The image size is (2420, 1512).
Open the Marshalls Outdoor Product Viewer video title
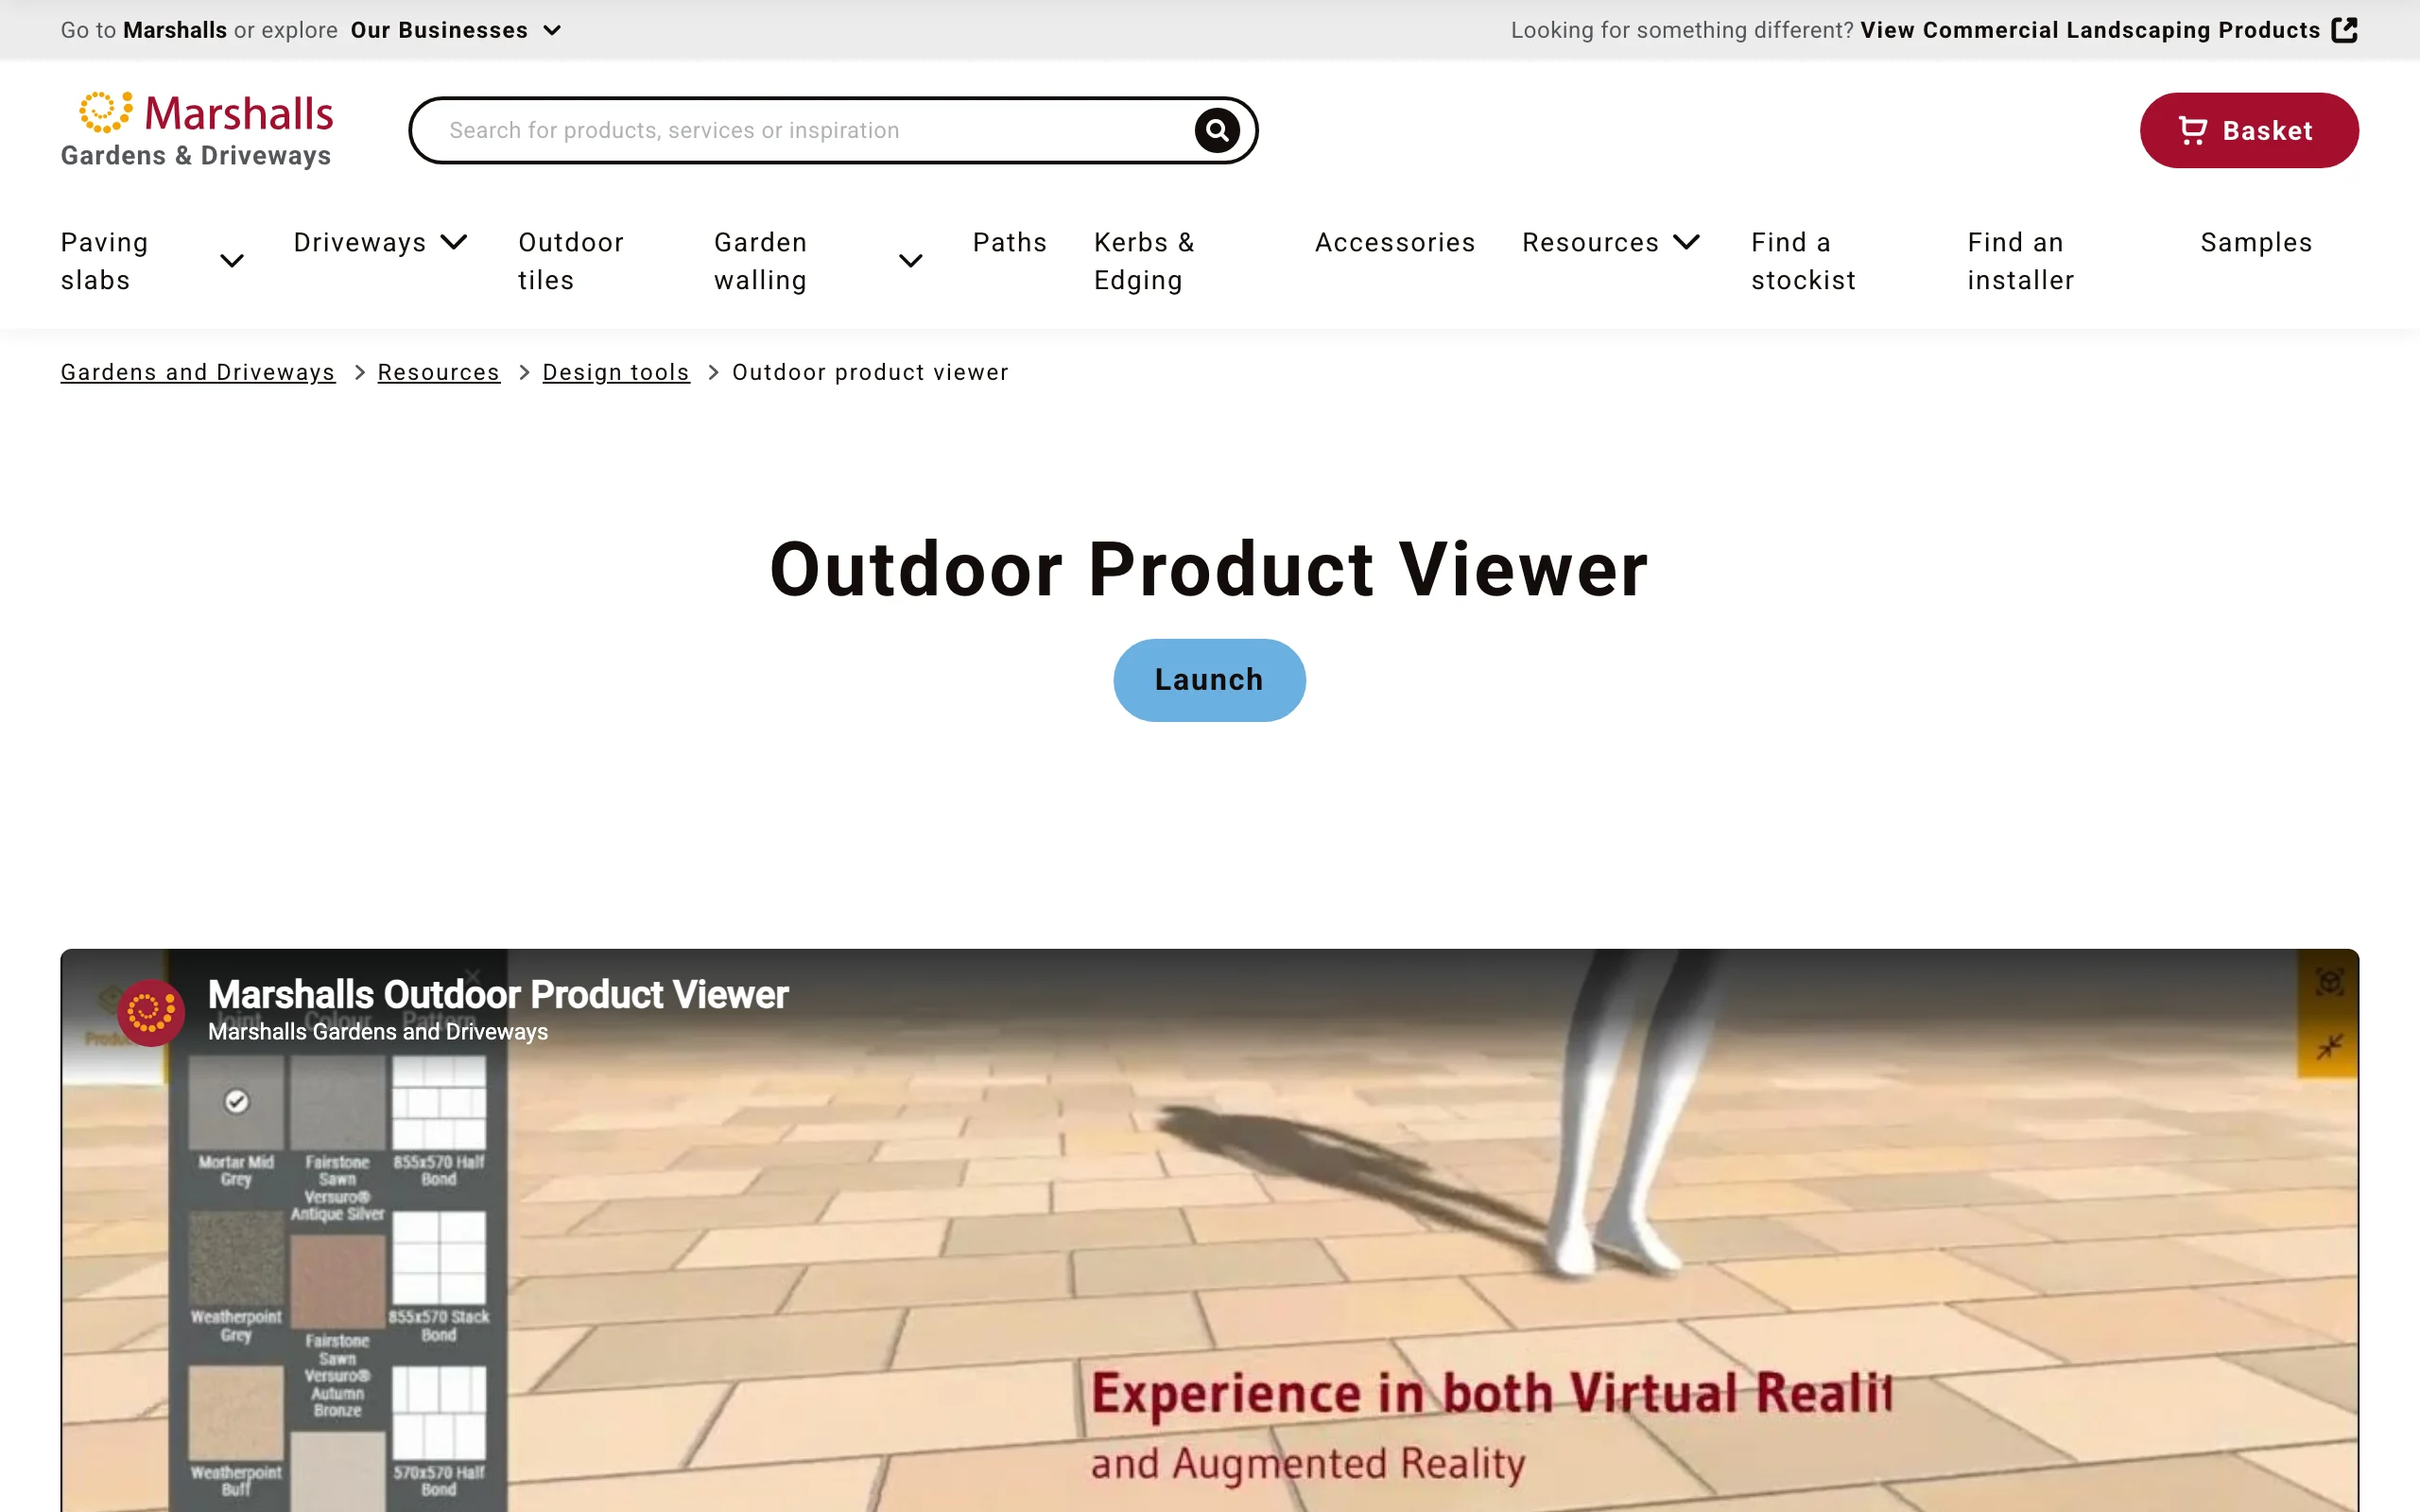498,994
